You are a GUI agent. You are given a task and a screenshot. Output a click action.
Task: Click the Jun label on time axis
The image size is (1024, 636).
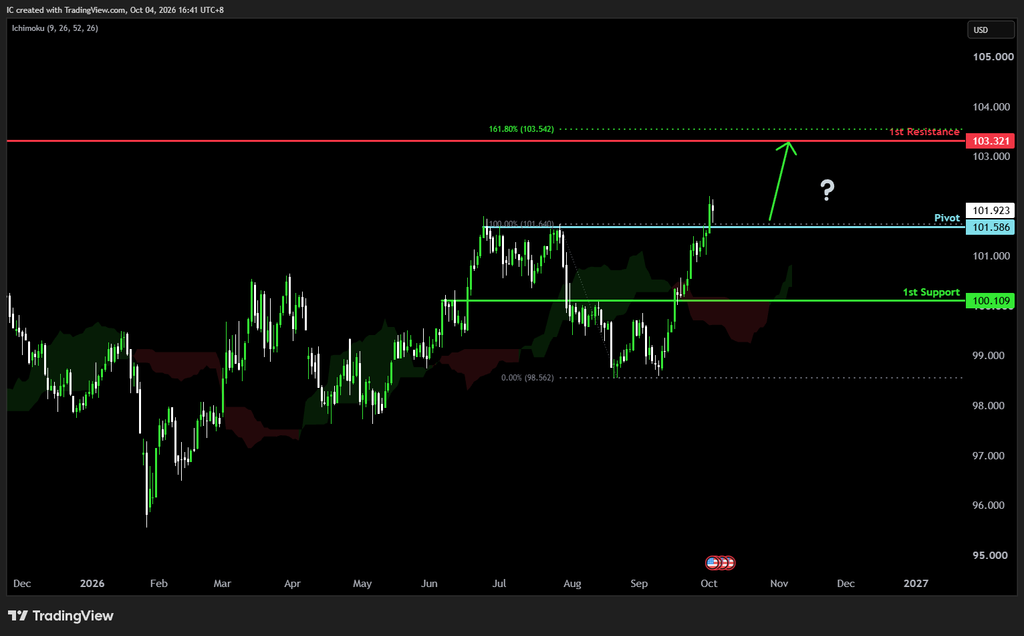click(x=429, y=584)
